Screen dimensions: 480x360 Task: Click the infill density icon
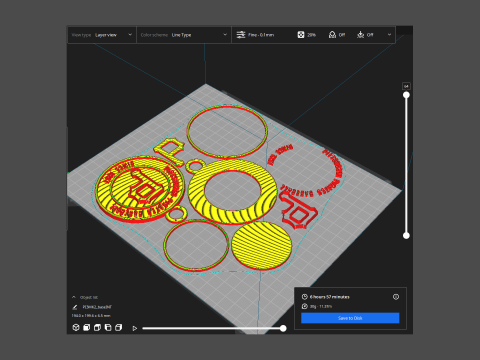coord(301,35)
